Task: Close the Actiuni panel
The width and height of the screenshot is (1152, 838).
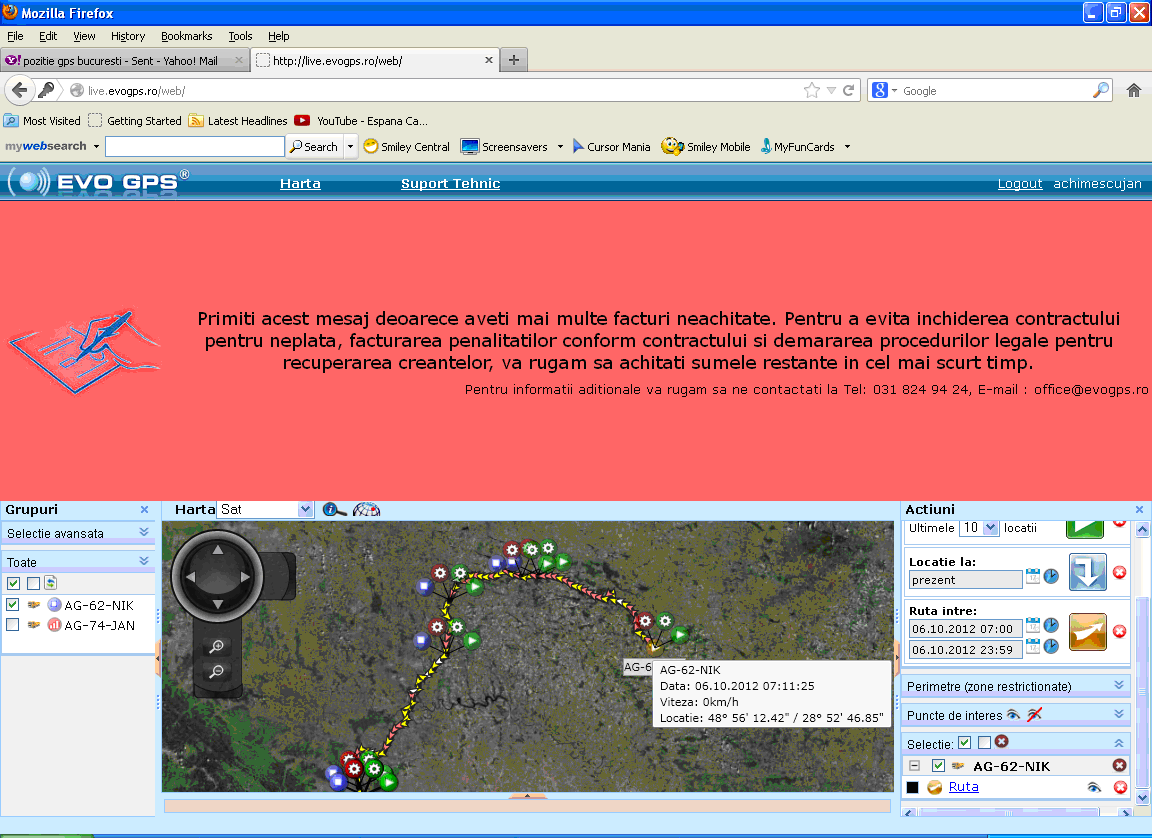Action: pyautogui.click(x=1139, y=510)
